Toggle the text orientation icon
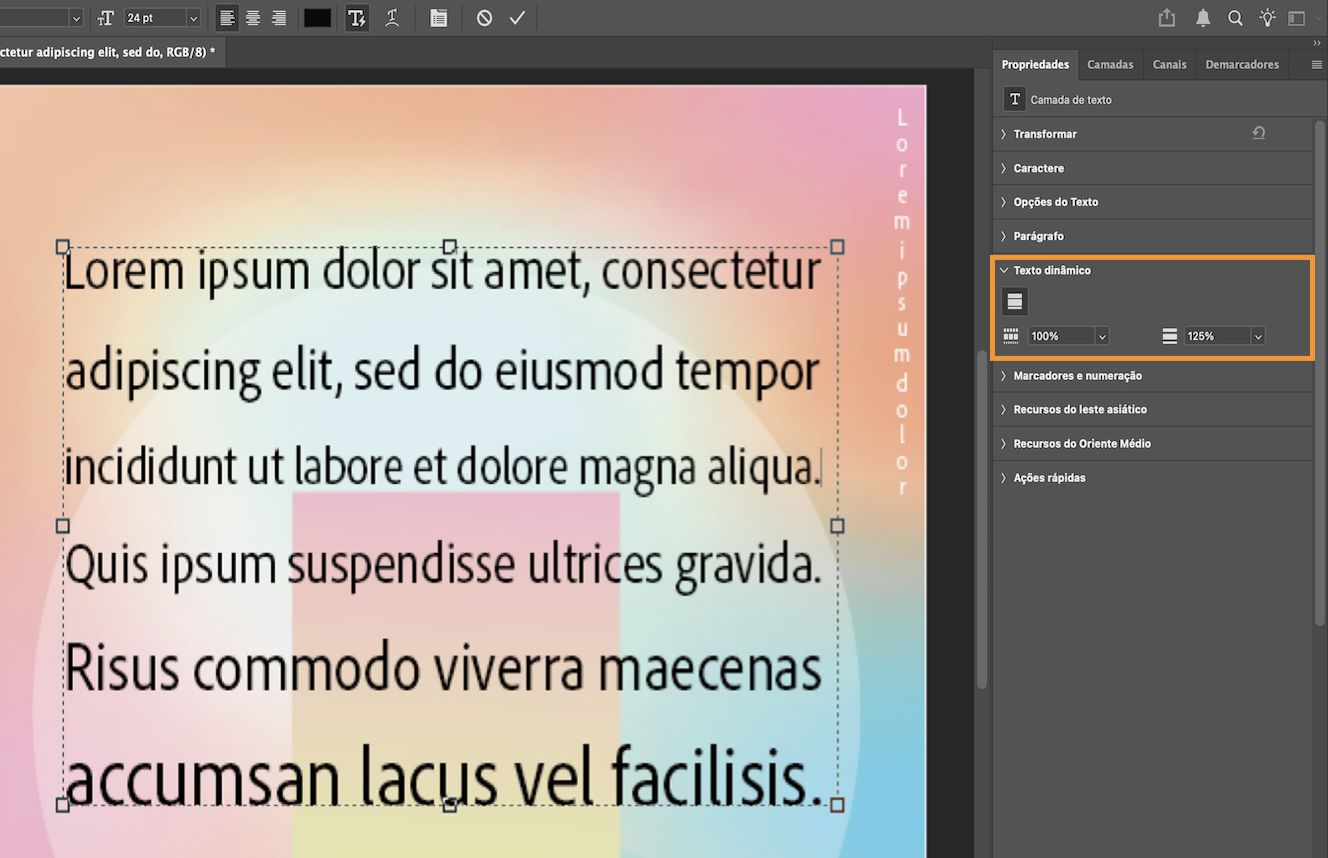This screenshot has width=1328, height=858. (357, 17)
